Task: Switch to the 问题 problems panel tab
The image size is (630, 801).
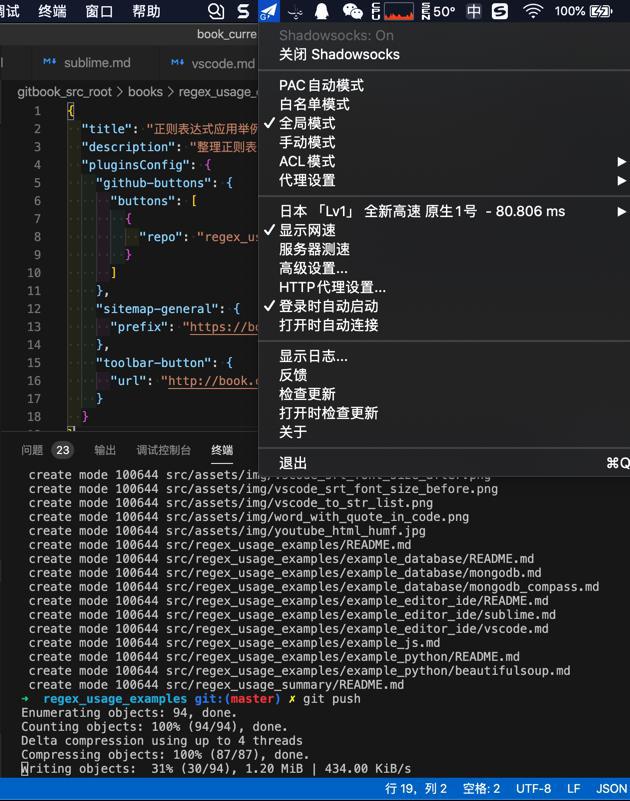Action: click(32, 450)
